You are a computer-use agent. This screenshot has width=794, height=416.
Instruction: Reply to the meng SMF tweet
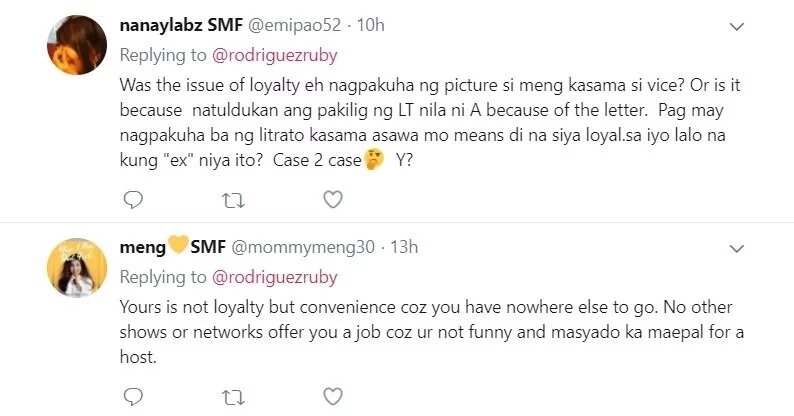(x=133, y=397)
